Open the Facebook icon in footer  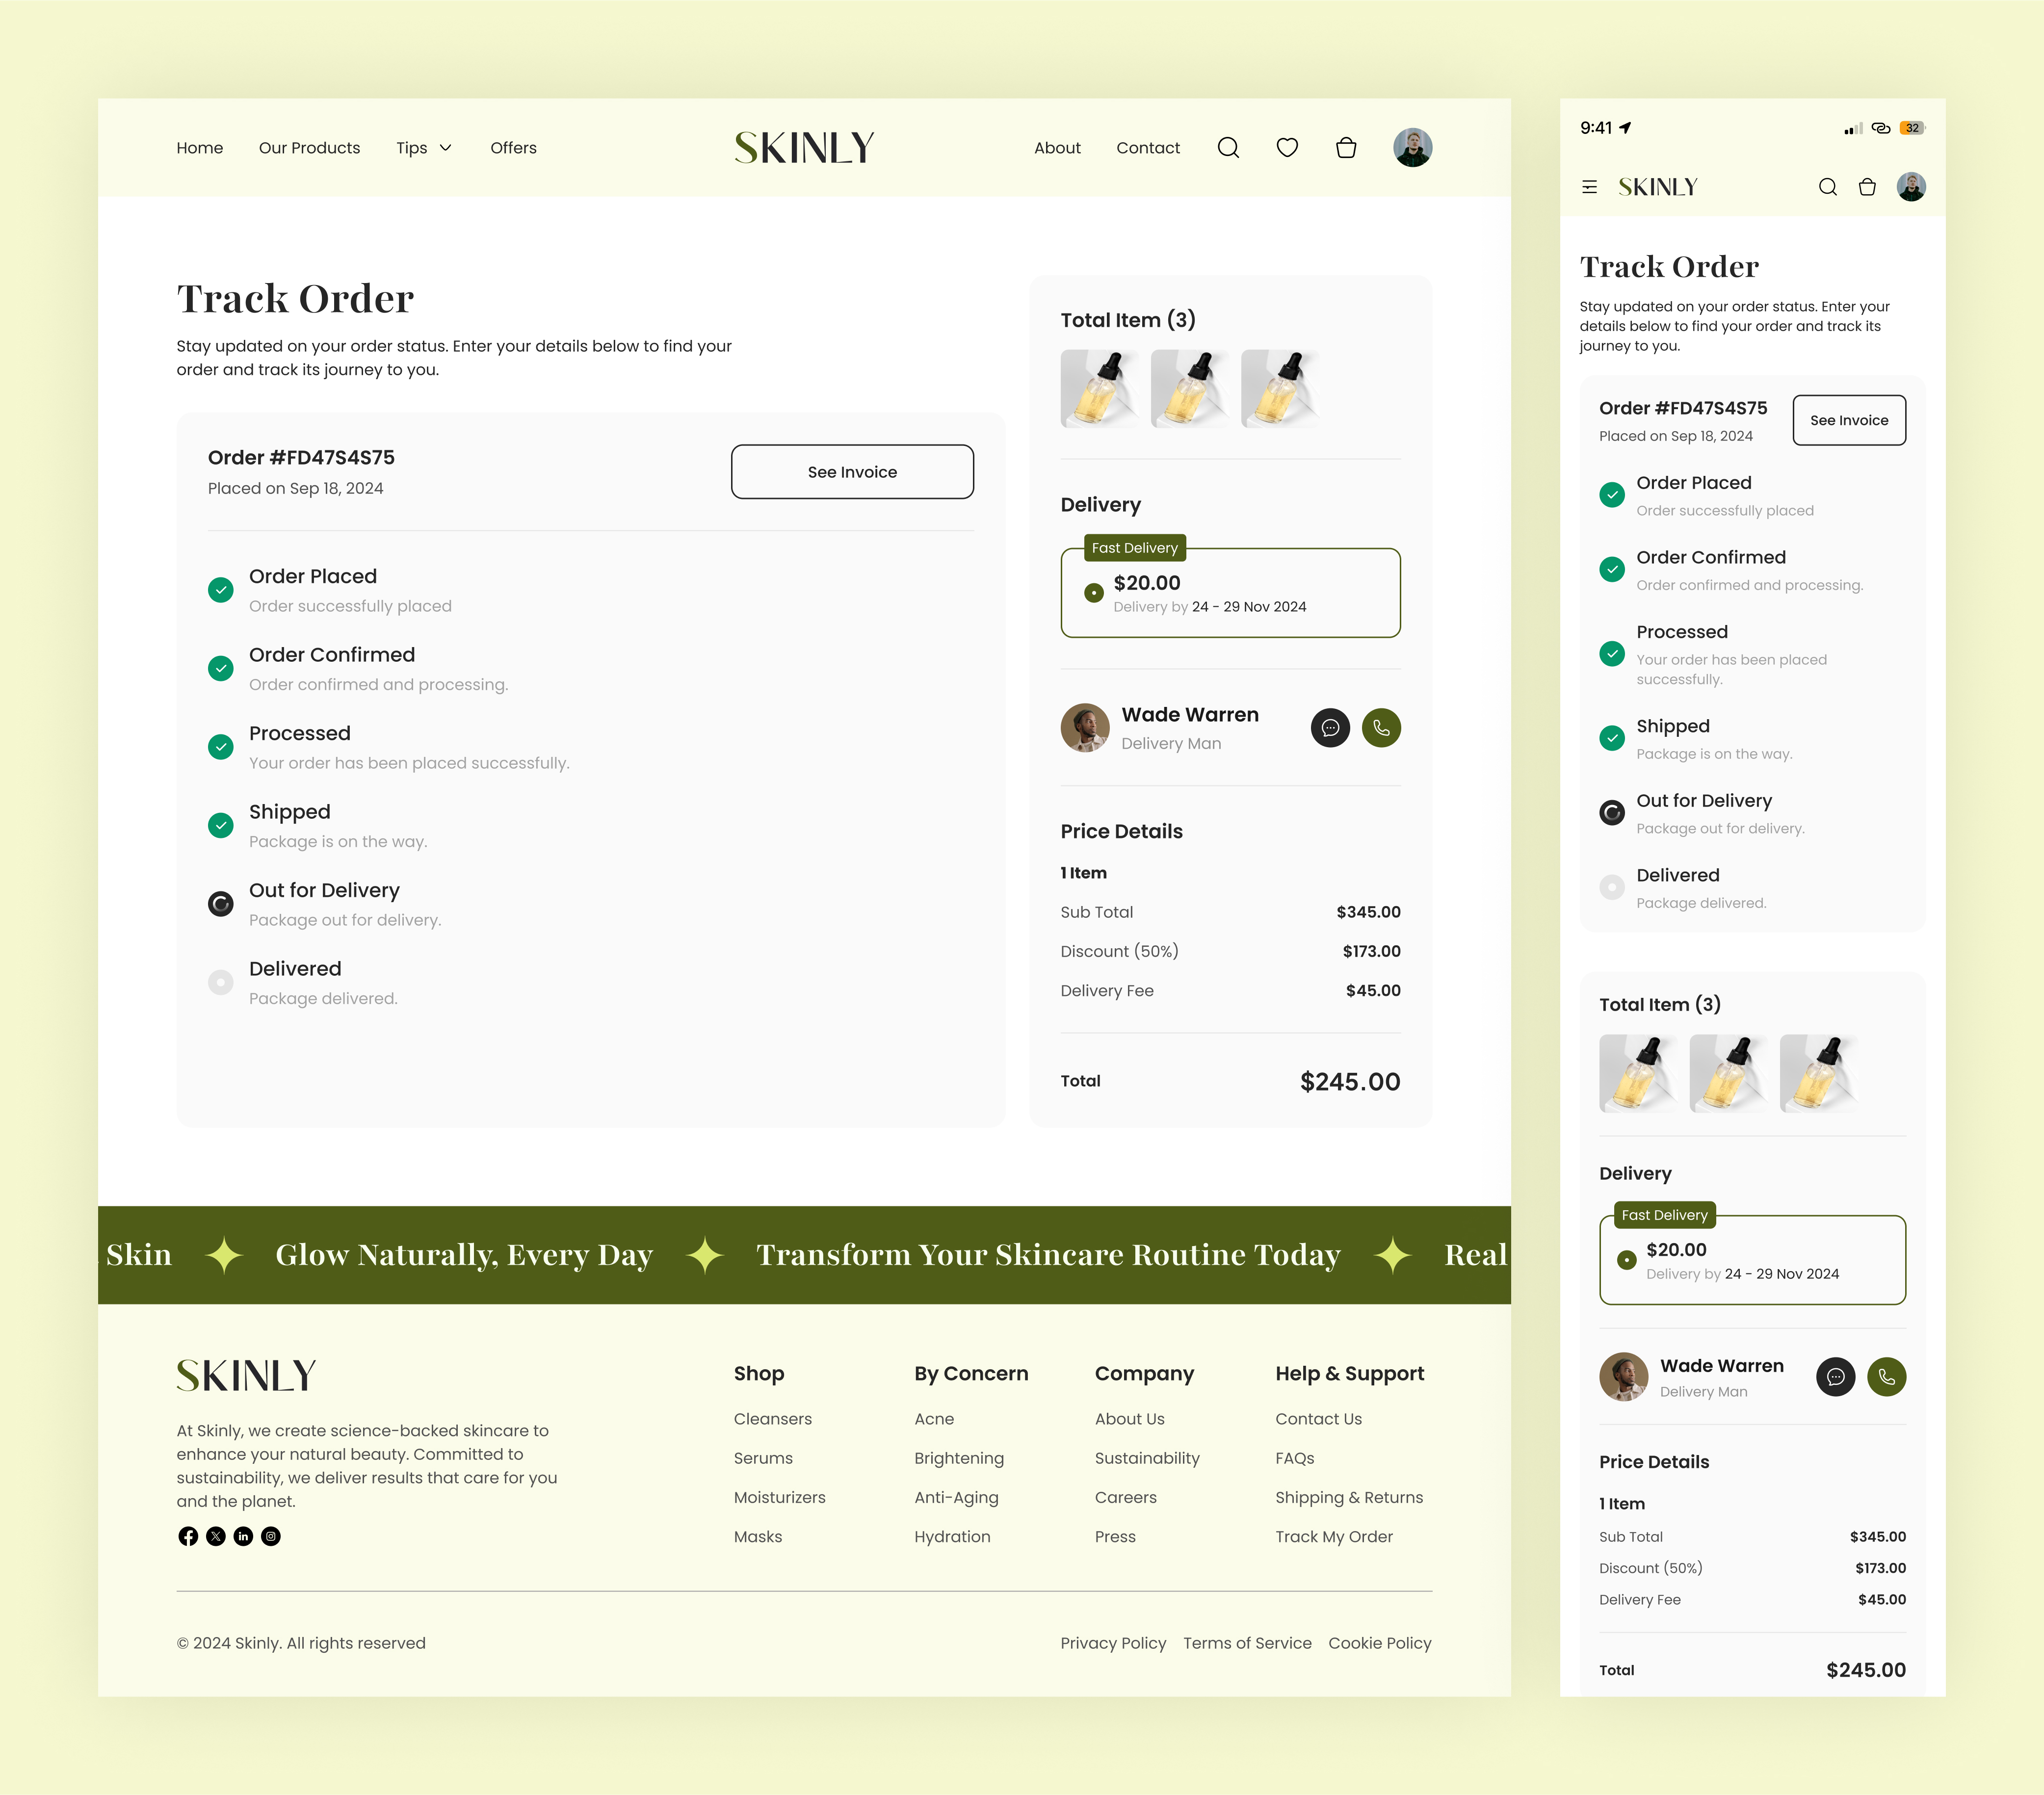click(188, 1536)
